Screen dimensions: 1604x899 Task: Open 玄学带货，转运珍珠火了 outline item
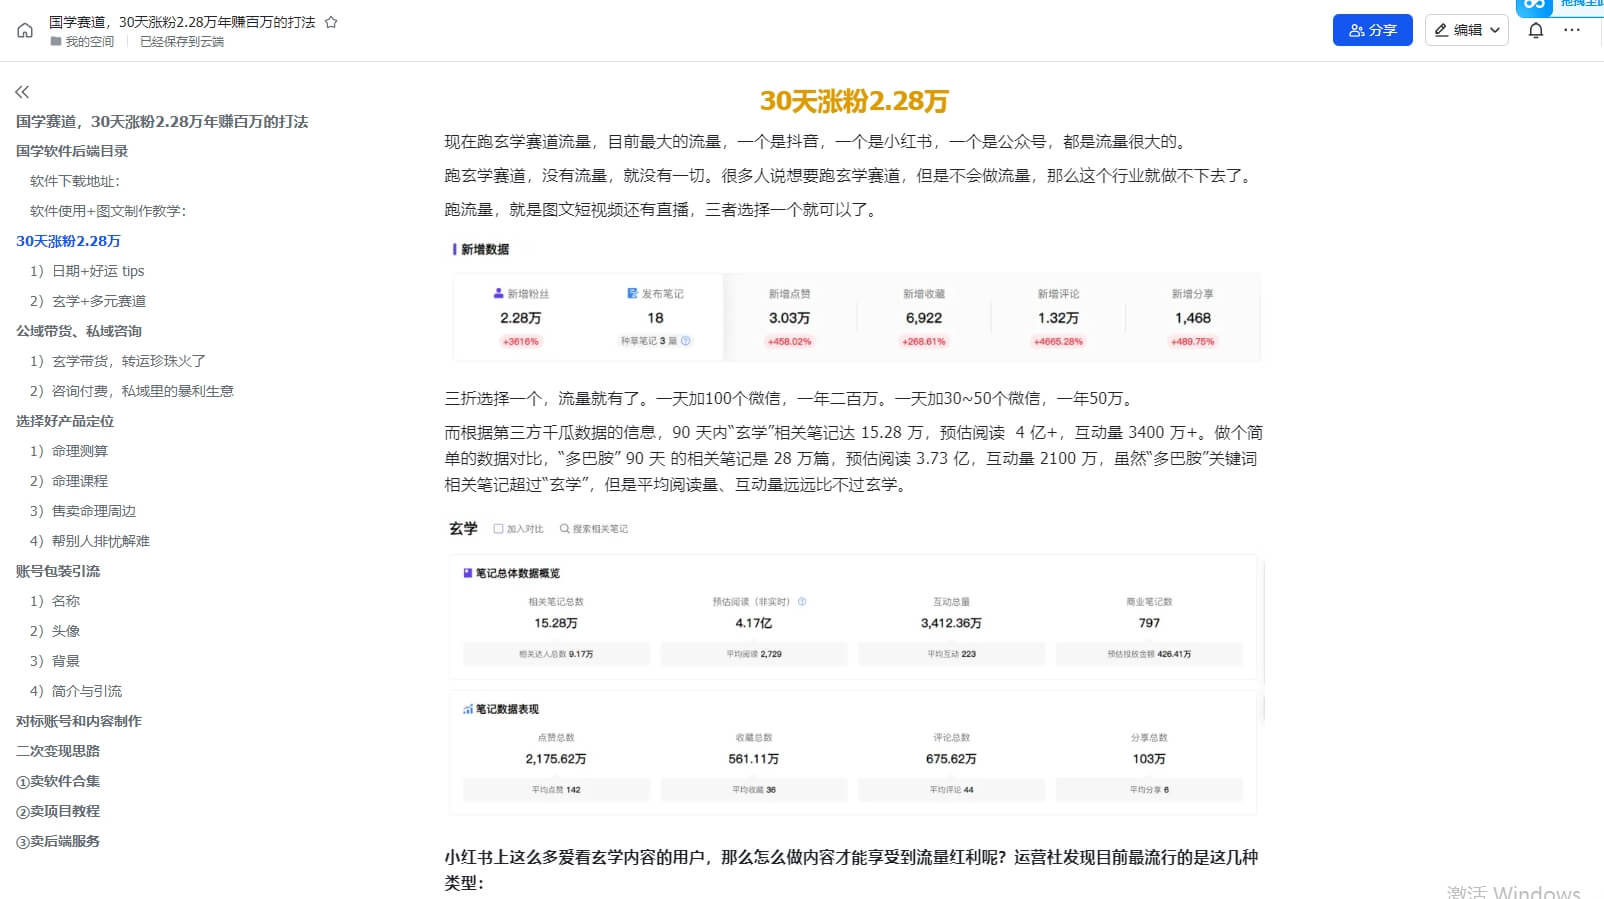point(118,361)
